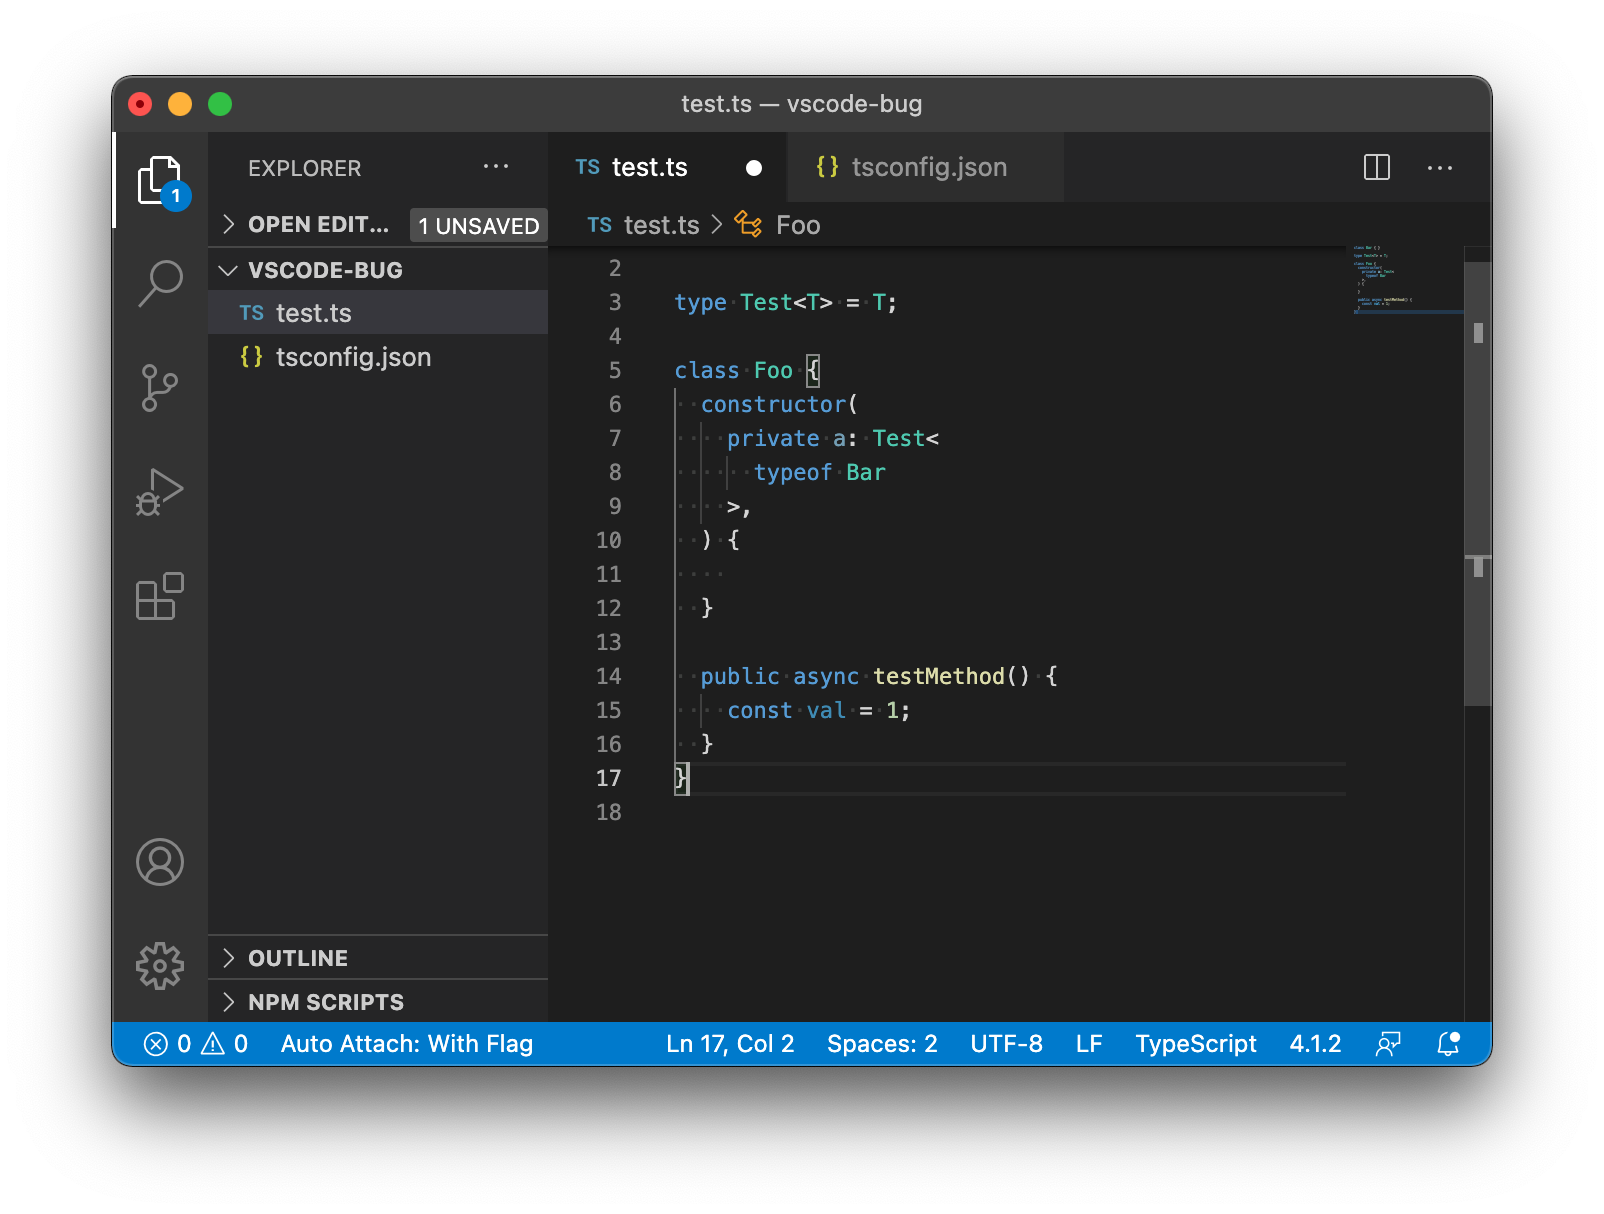
Task: Click Ln 17, Col 2 cursor position
Action: 730,1044
